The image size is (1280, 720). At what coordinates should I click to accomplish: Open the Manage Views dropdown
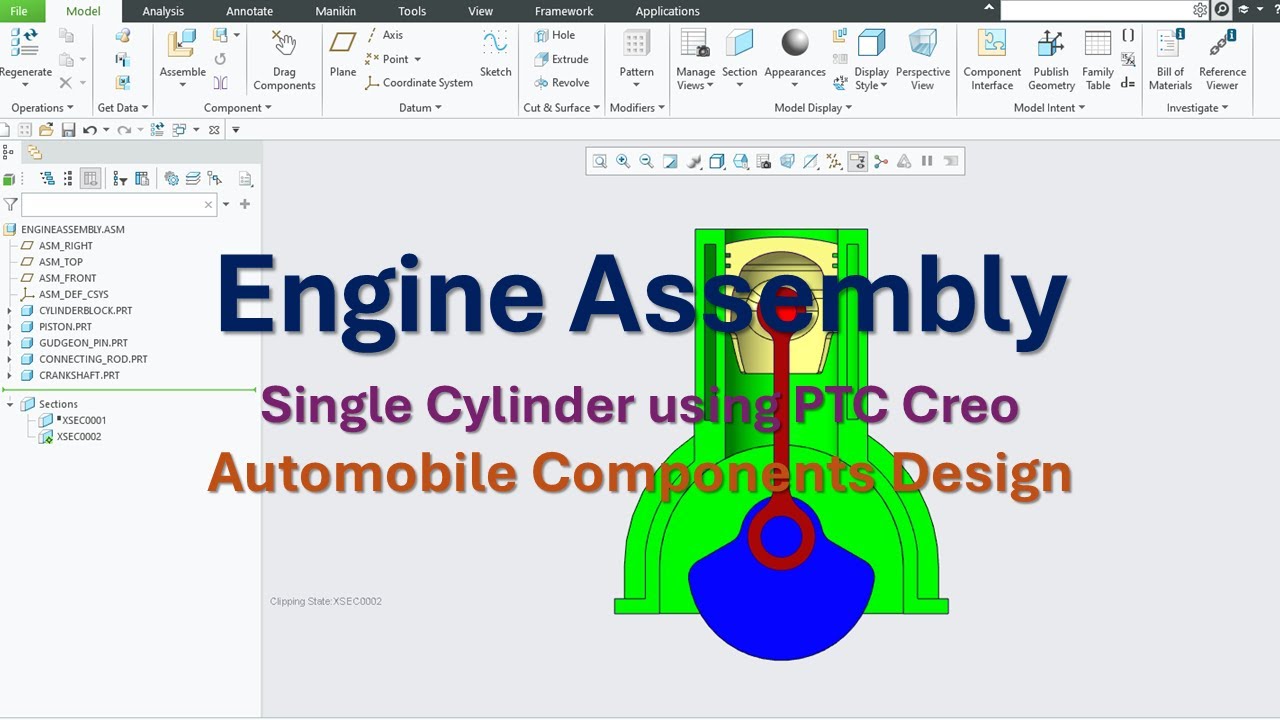coord(710,86)
